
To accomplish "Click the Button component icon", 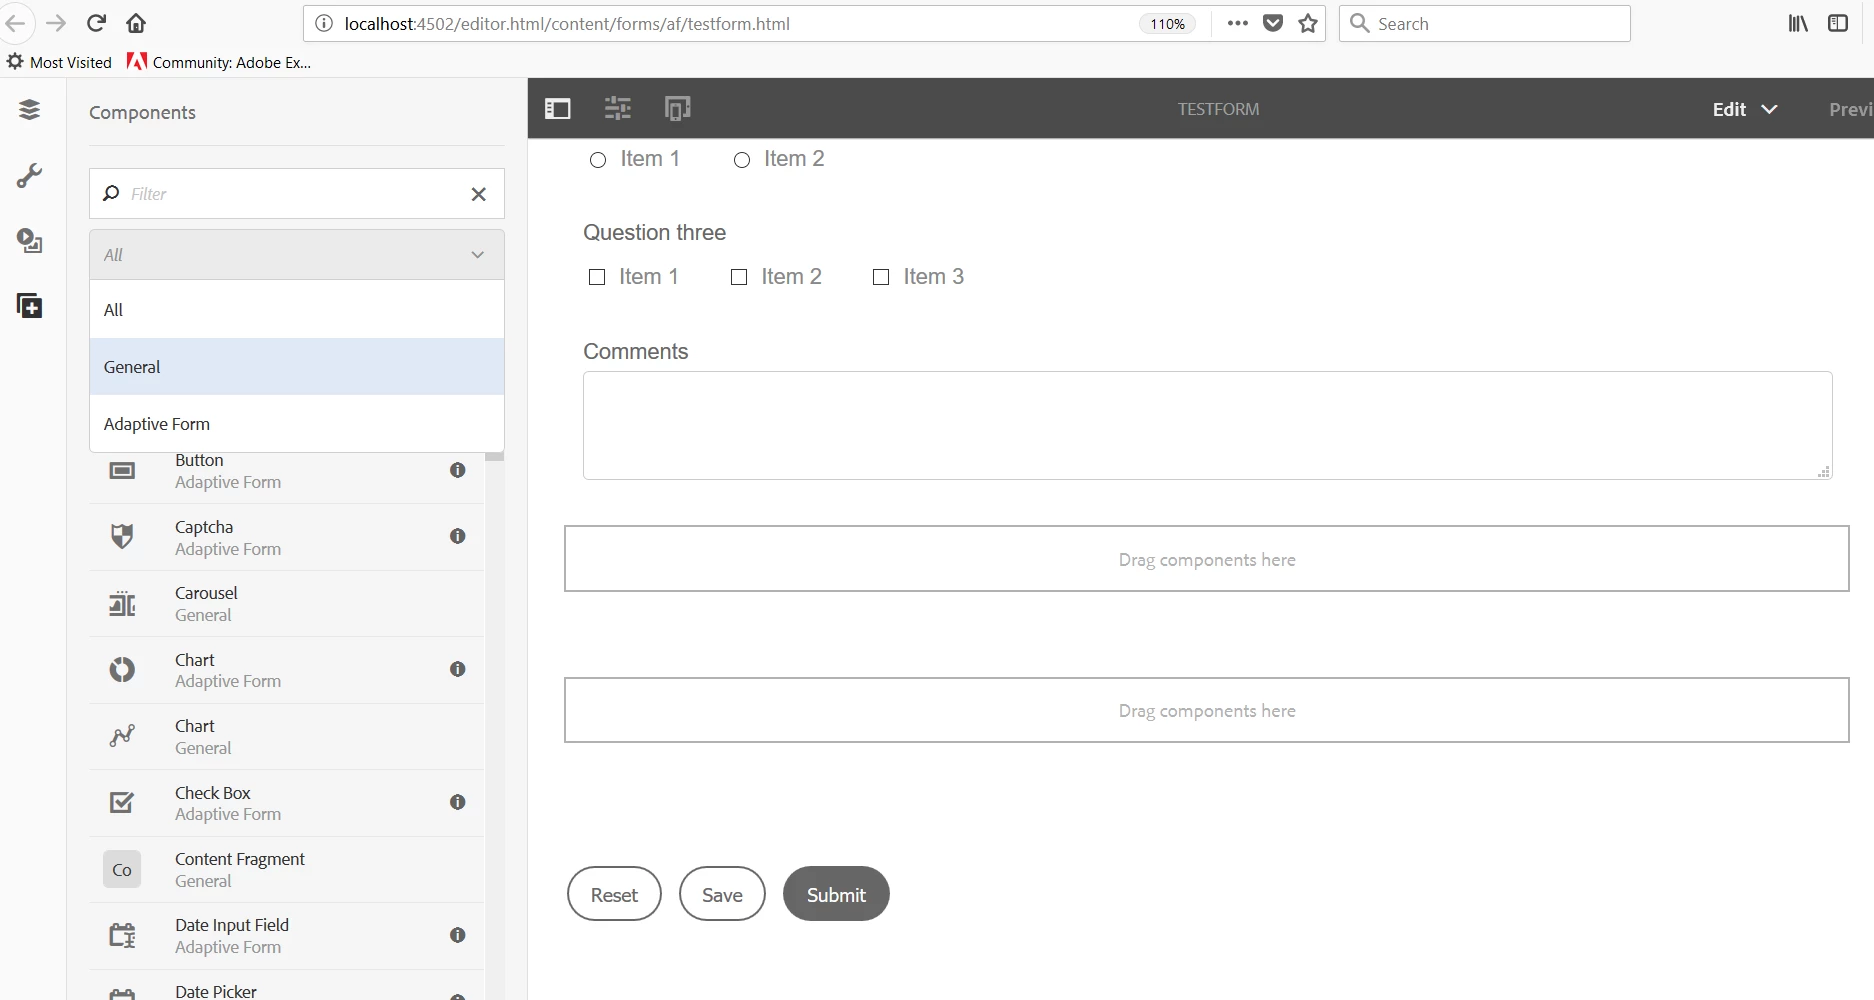I will pos(122,470).
